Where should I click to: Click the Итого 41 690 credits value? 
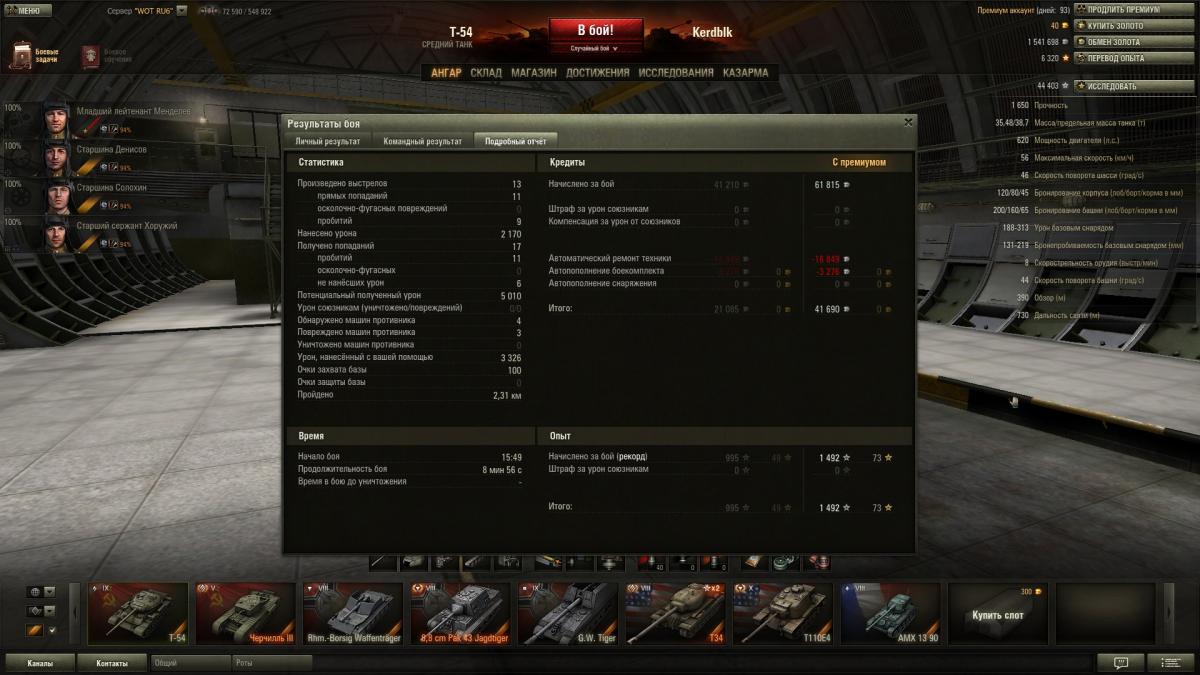coord(827,309)
